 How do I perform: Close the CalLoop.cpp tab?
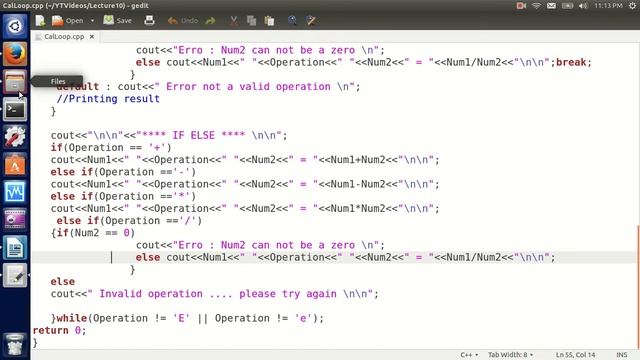click(x=92, y=36)
